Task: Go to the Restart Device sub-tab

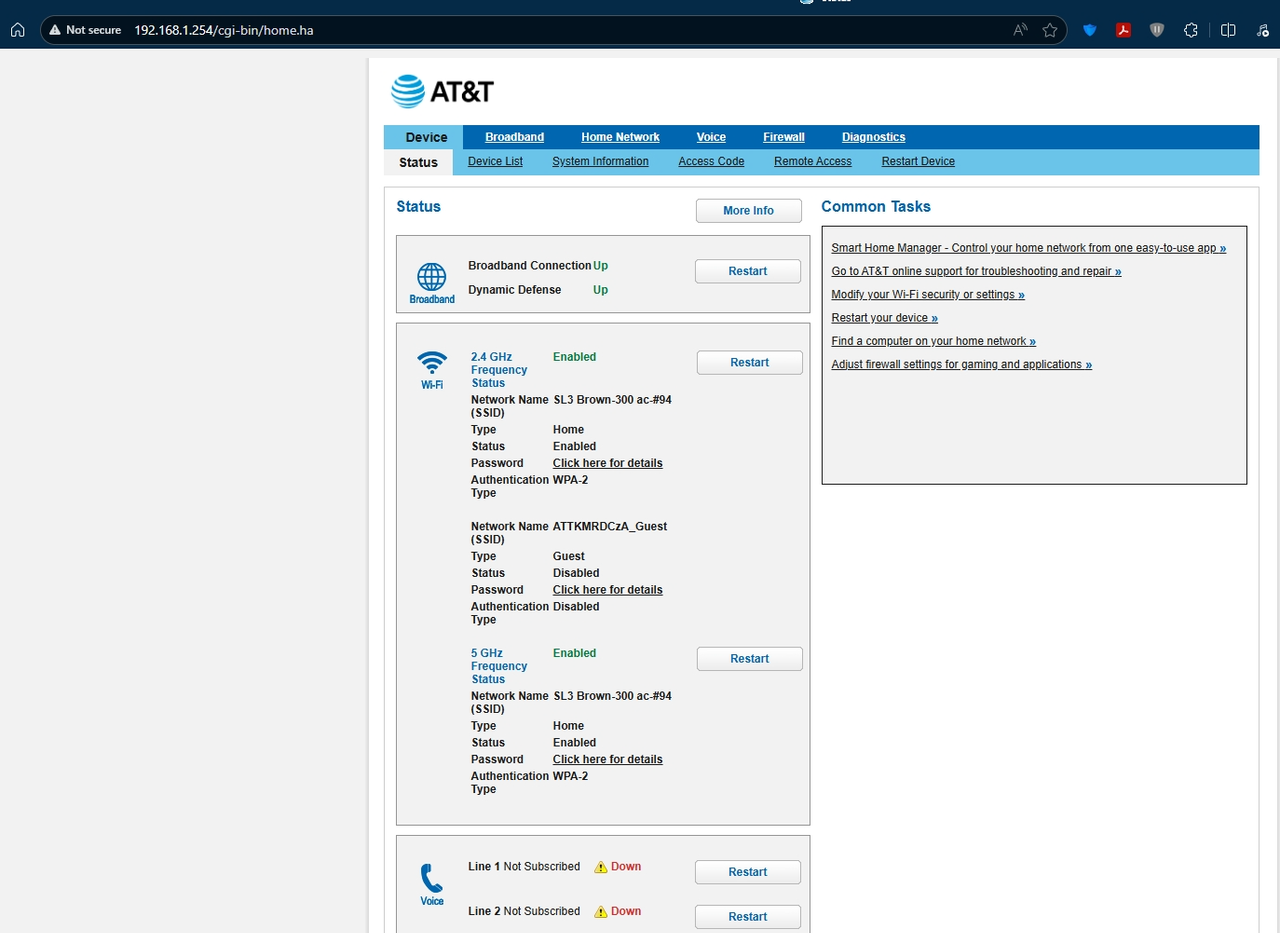Action: [x=918, y=161]
